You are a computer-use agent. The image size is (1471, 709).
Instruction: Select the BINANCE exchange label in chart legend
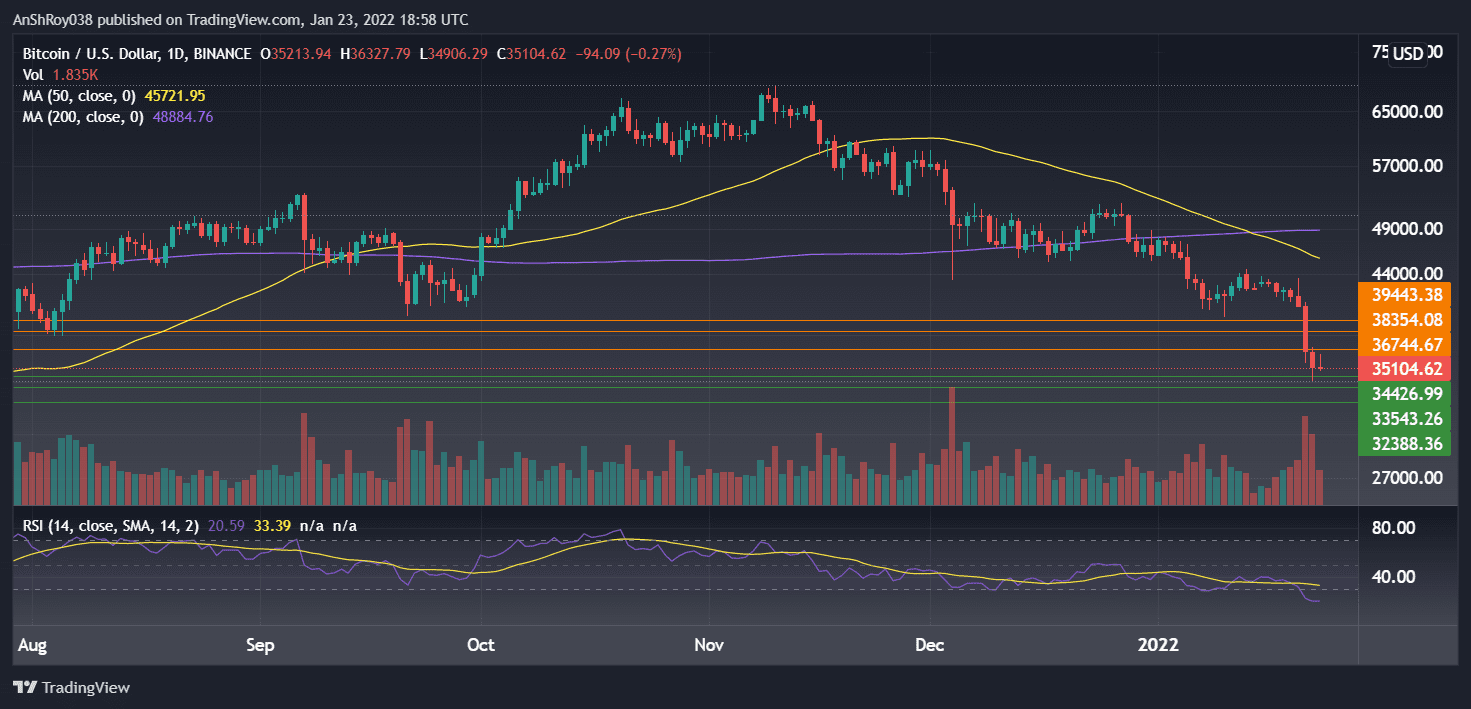click(221, 54)
